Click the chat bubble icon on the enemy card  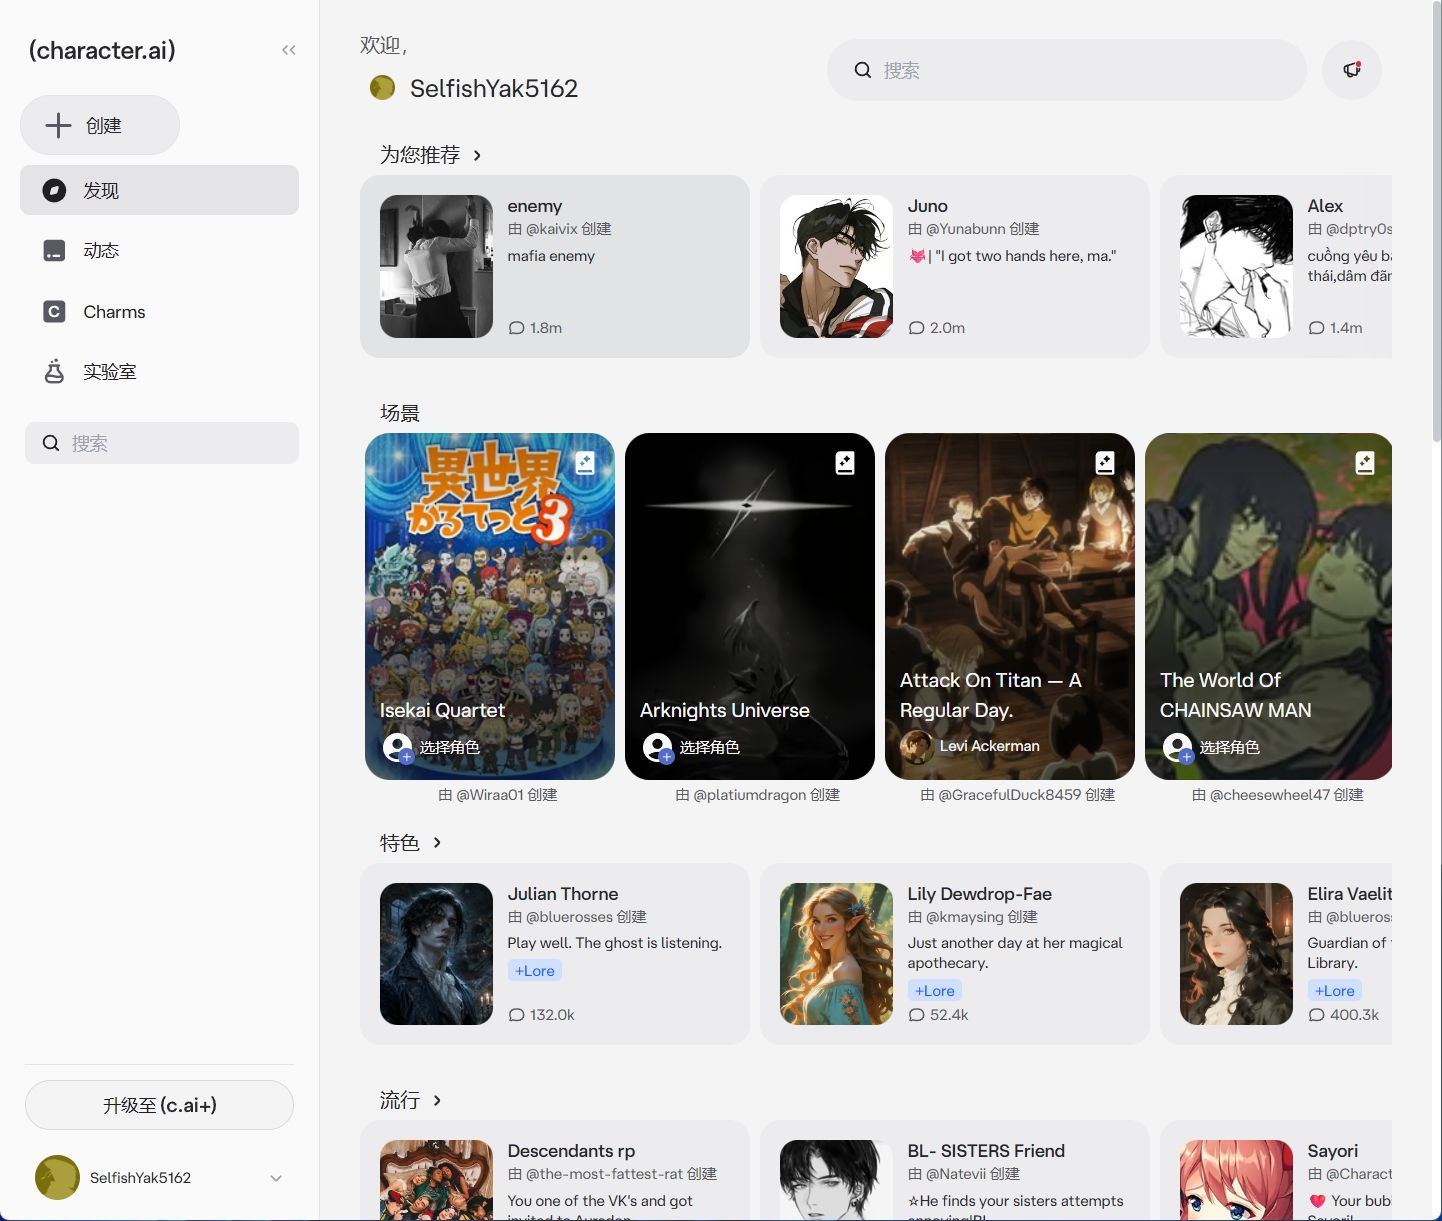click(516, 328)
